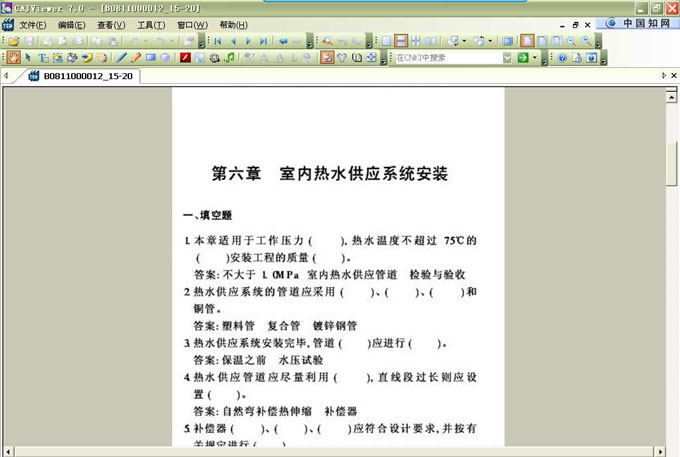Pick the rectangle annotation tool
The image size is (680, 457).
151,58
